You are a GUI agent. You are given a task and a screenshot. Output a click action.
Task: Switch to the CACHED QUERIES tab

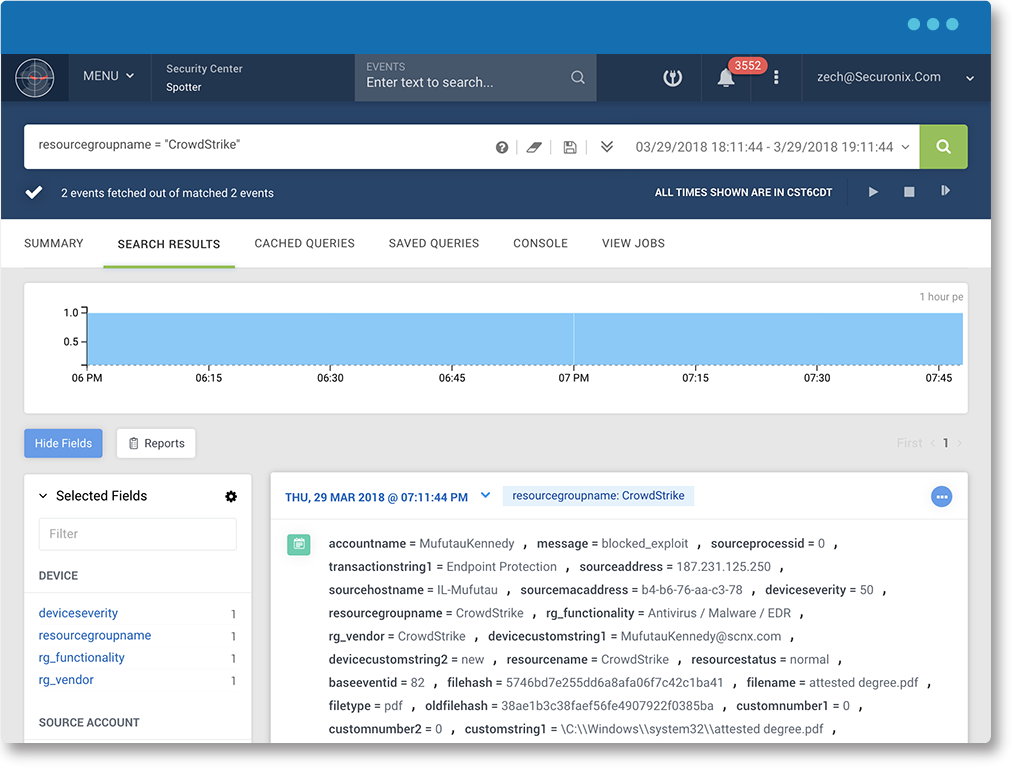pyautogui.click(x=304, y=244)
